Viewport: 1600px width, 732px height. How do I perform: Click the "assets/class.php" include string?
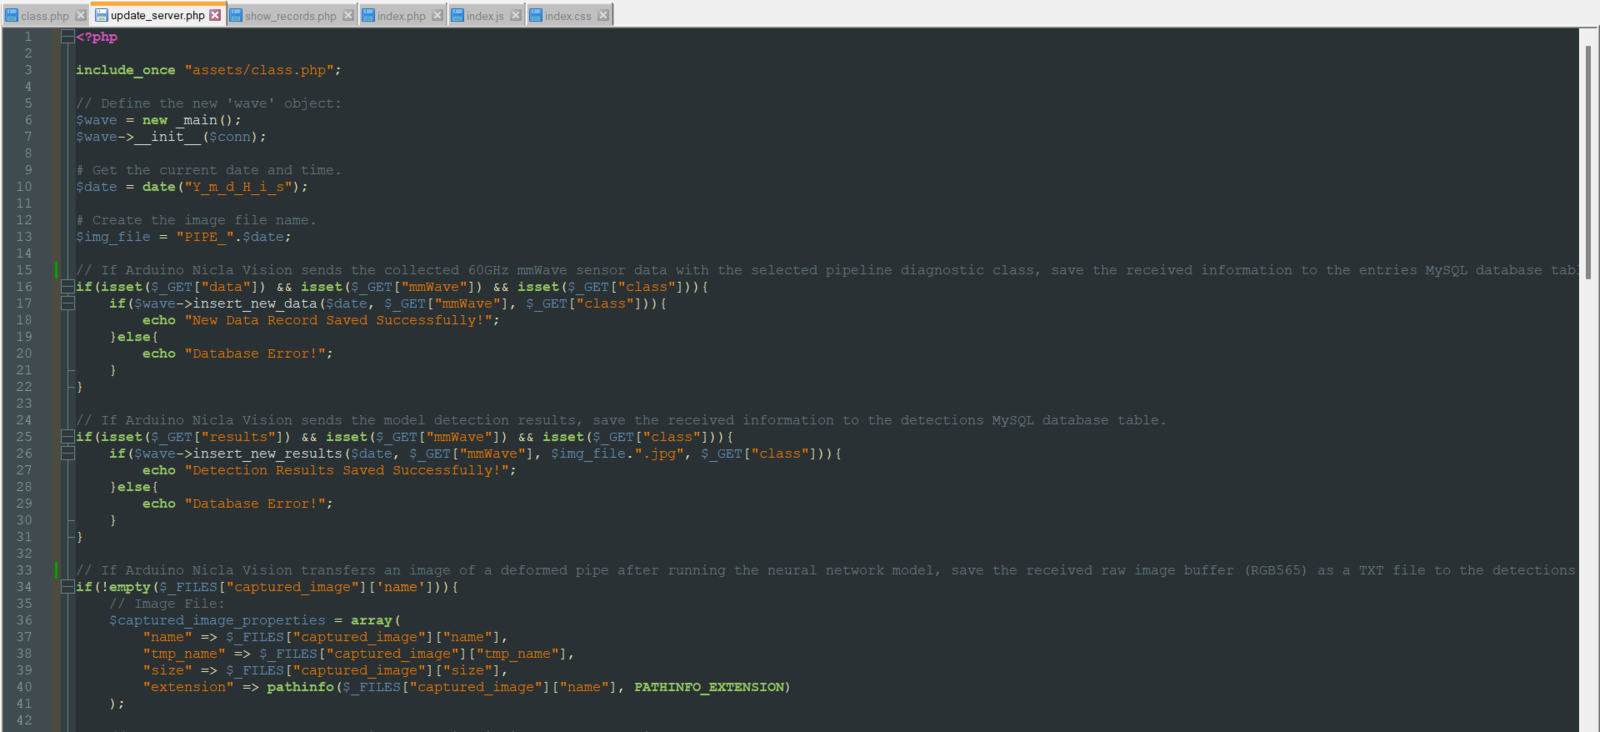pyautogui.click(x=259, y=70)
